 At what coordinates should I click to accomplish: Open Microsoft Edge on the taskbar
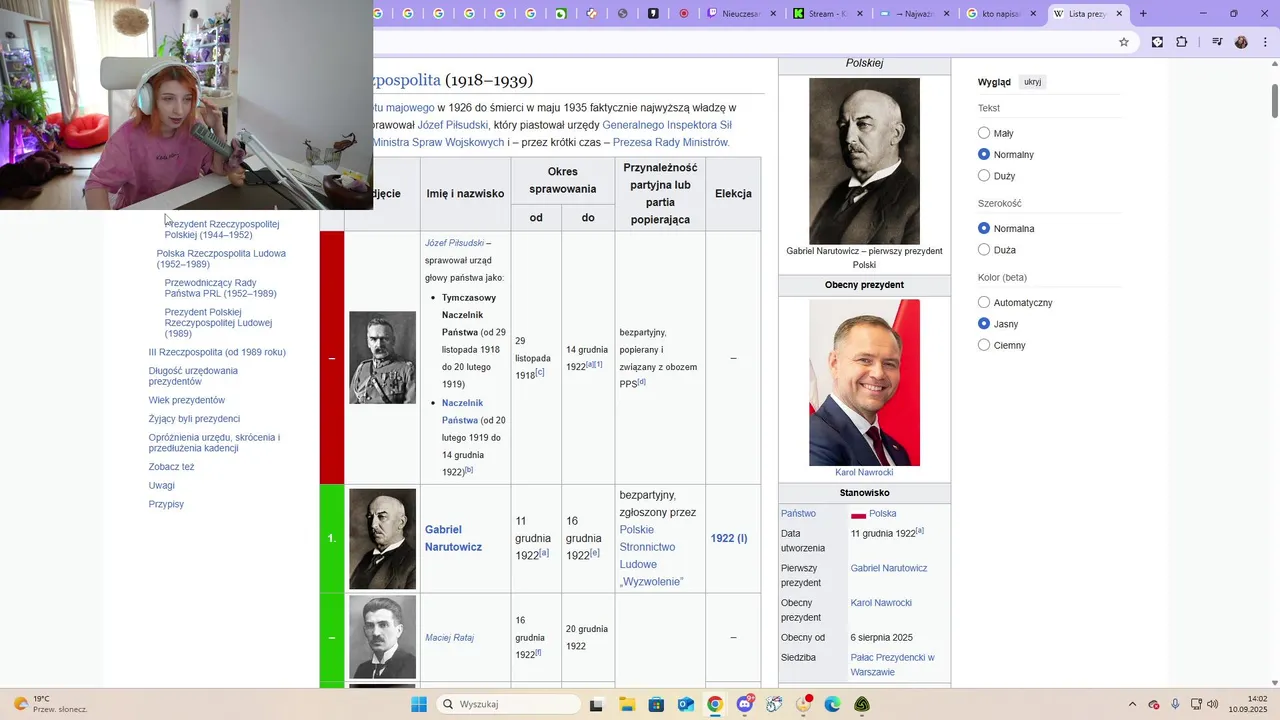coord(832,704)
